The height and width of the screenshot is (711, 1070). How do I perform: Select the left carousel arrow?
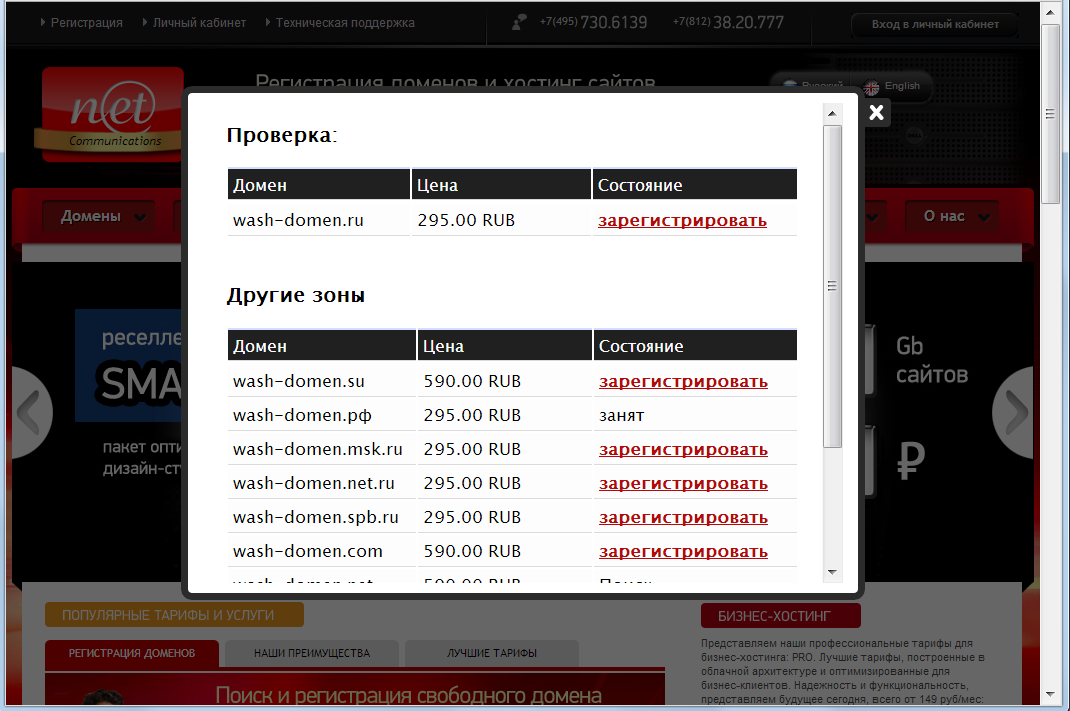tap(30, 412)
